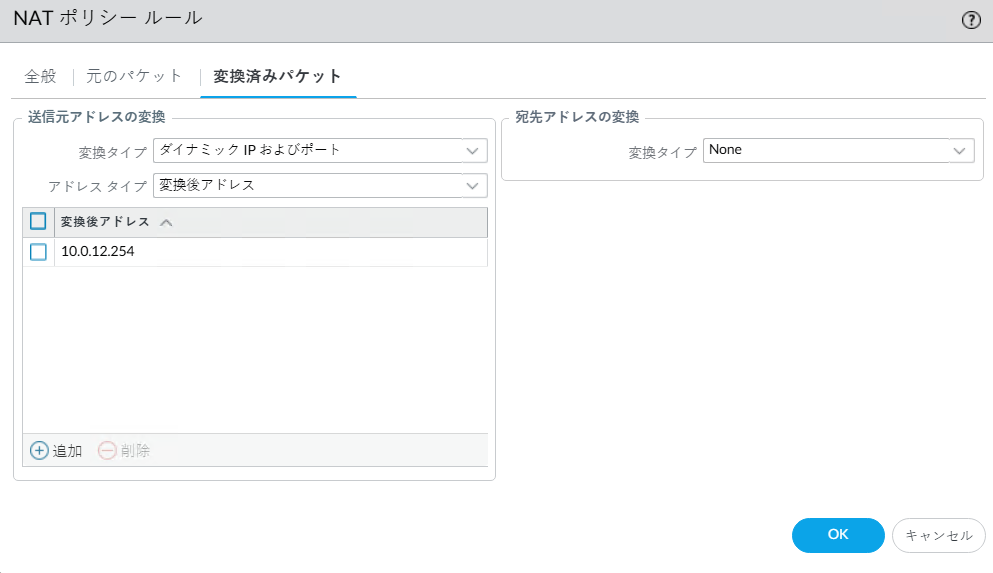The width and height of the screenshot is (993, 573).
Task: Select the 10.0.12.254 address entry
Action: [98, 252]
